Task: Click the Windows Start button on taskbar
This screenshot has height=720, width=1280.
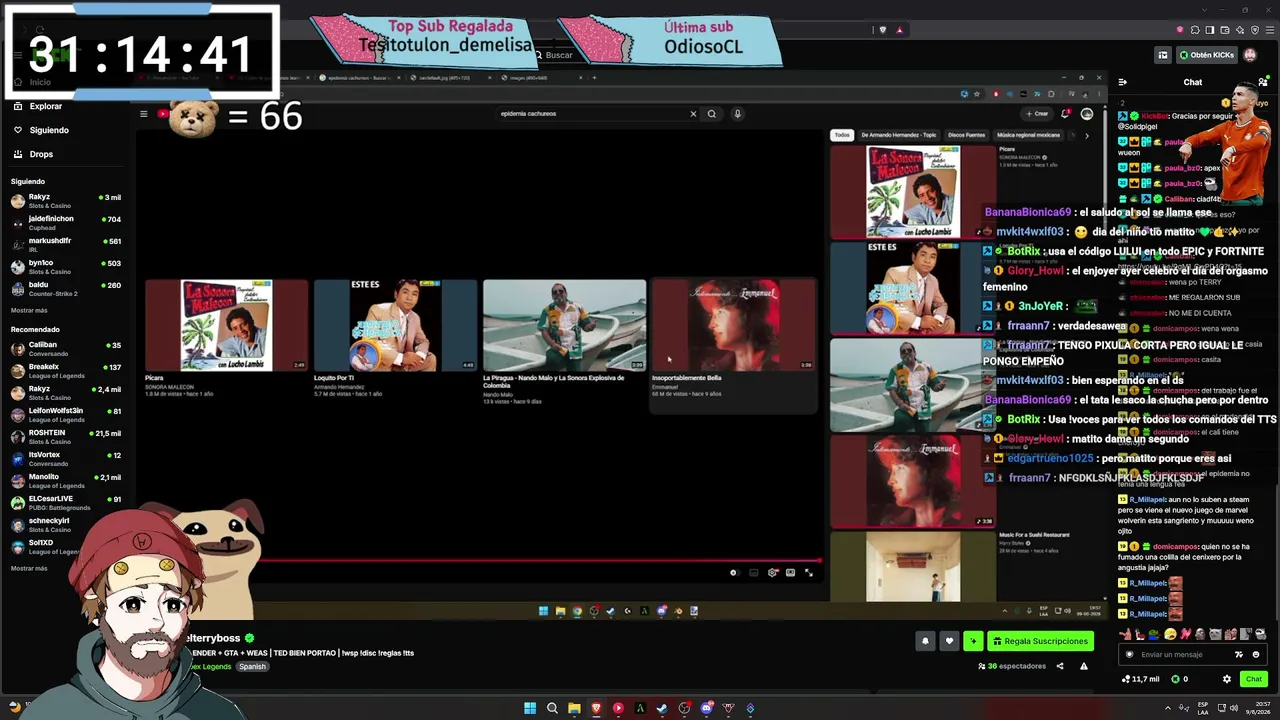Action: 530,708
